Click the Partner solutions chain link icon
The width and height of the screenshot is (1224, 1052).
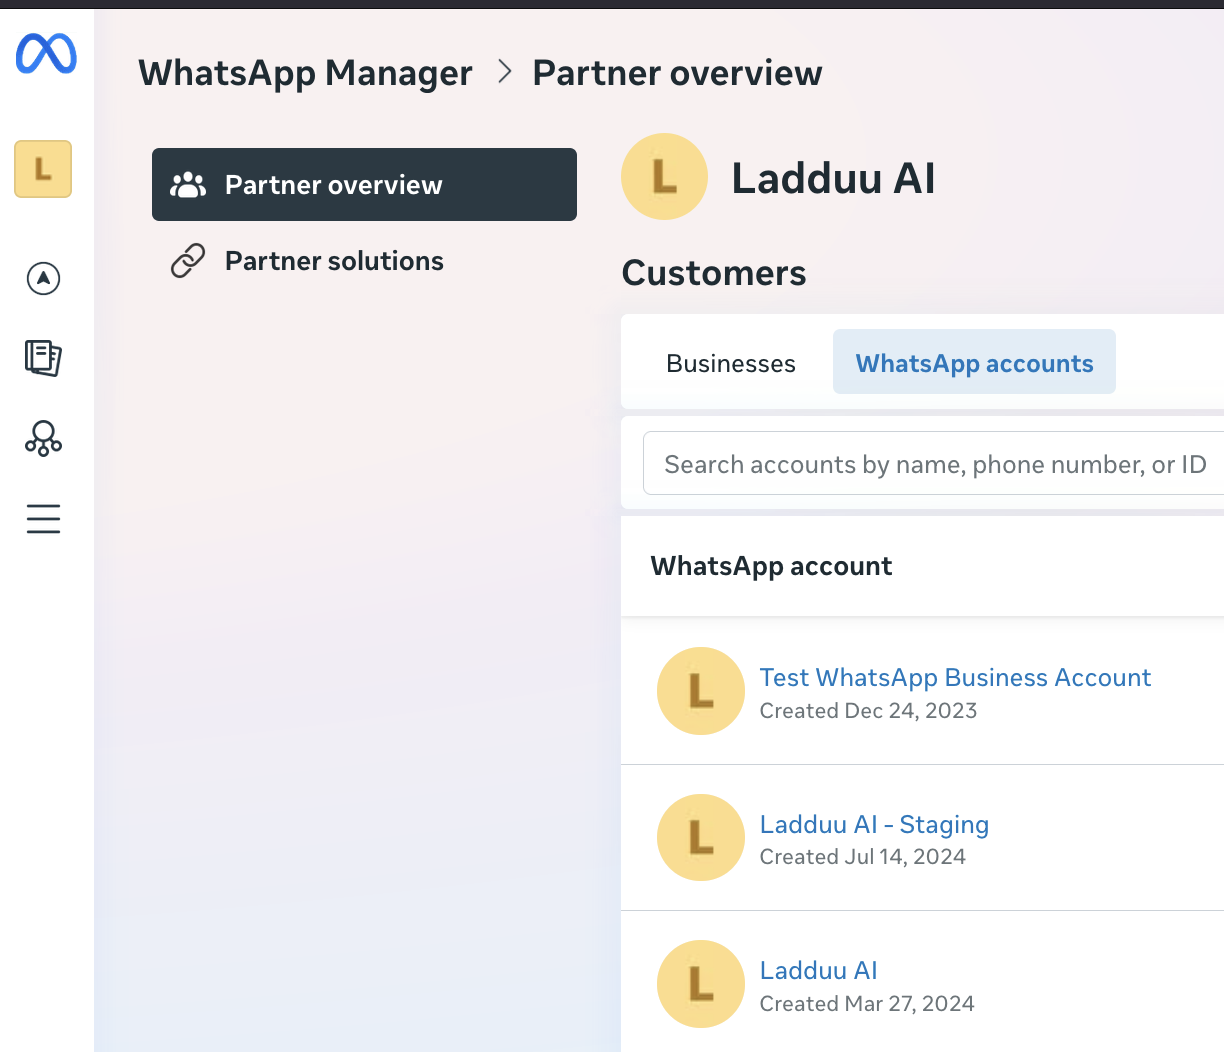coord(188,261)
